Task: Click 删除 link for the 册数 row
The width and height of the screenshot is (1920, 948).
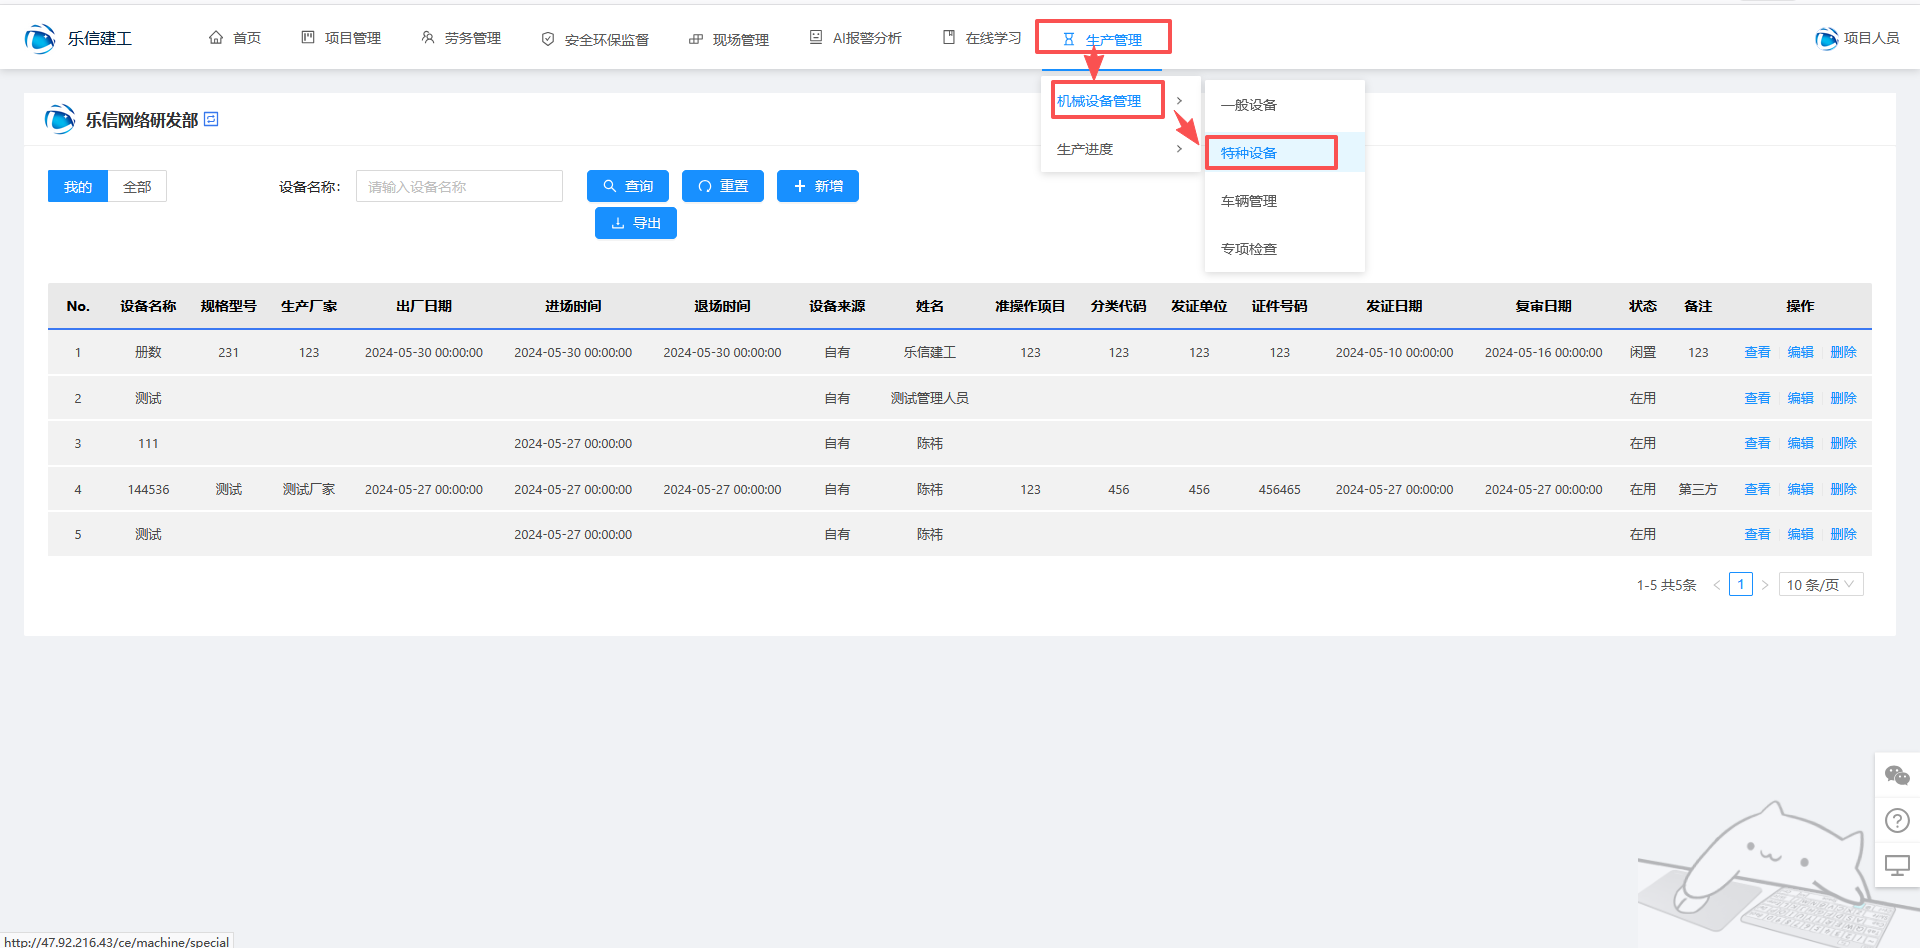Action: (x=1843, y=352)
